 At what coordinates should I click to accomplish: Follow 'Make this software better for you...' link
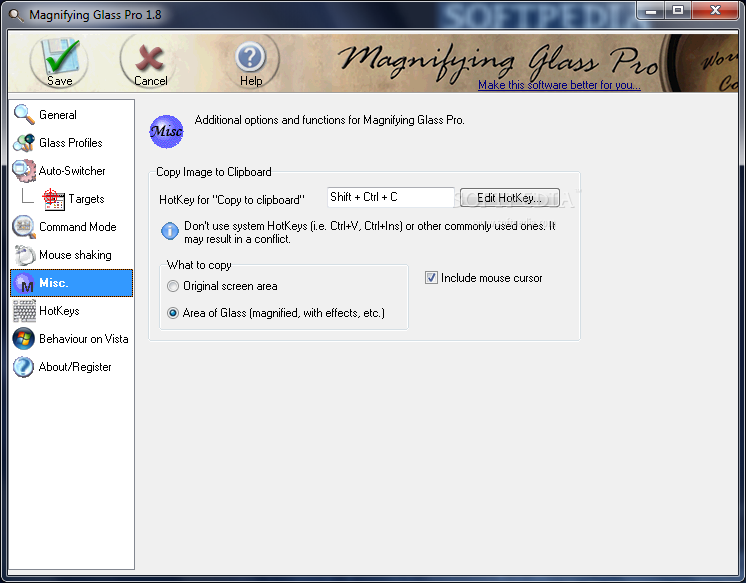click(559, 85)
